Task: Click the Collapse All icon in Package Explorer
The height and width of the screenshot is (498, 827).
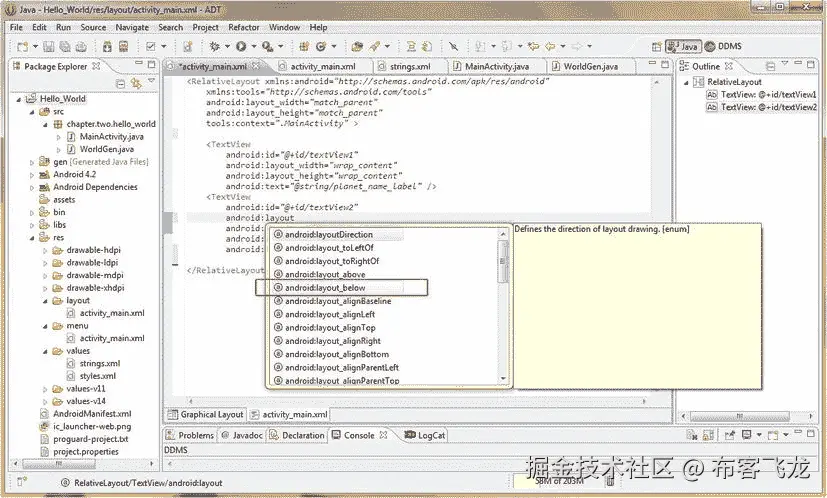Action: [120, 83]
